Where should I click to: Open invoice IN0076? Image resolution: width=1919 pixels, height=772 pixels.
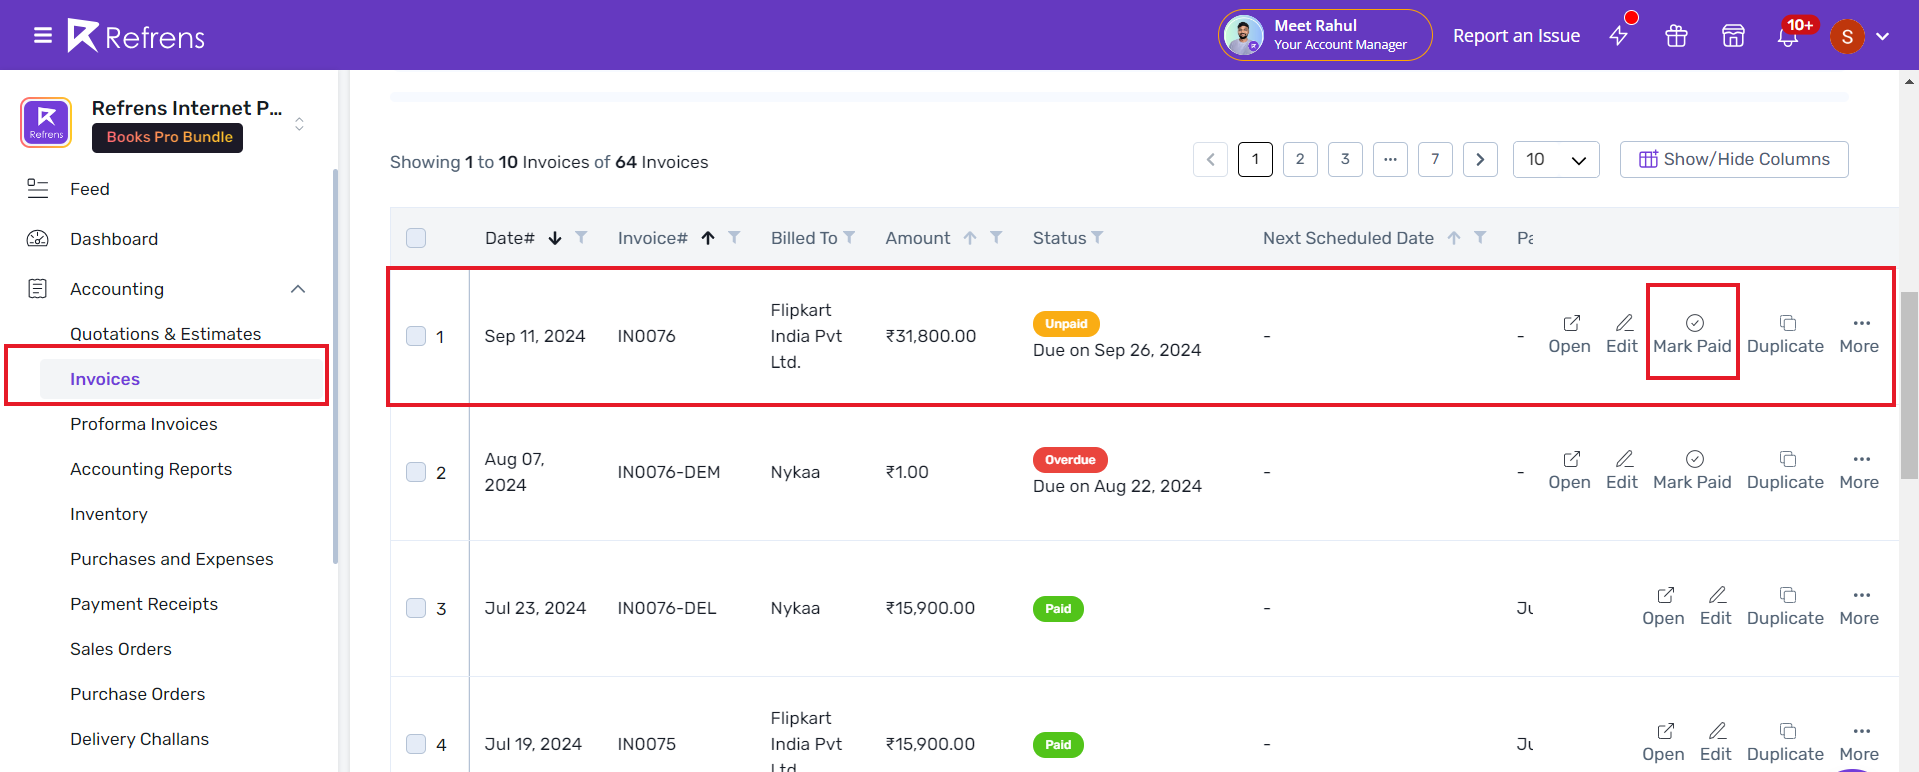[1570, 334]
